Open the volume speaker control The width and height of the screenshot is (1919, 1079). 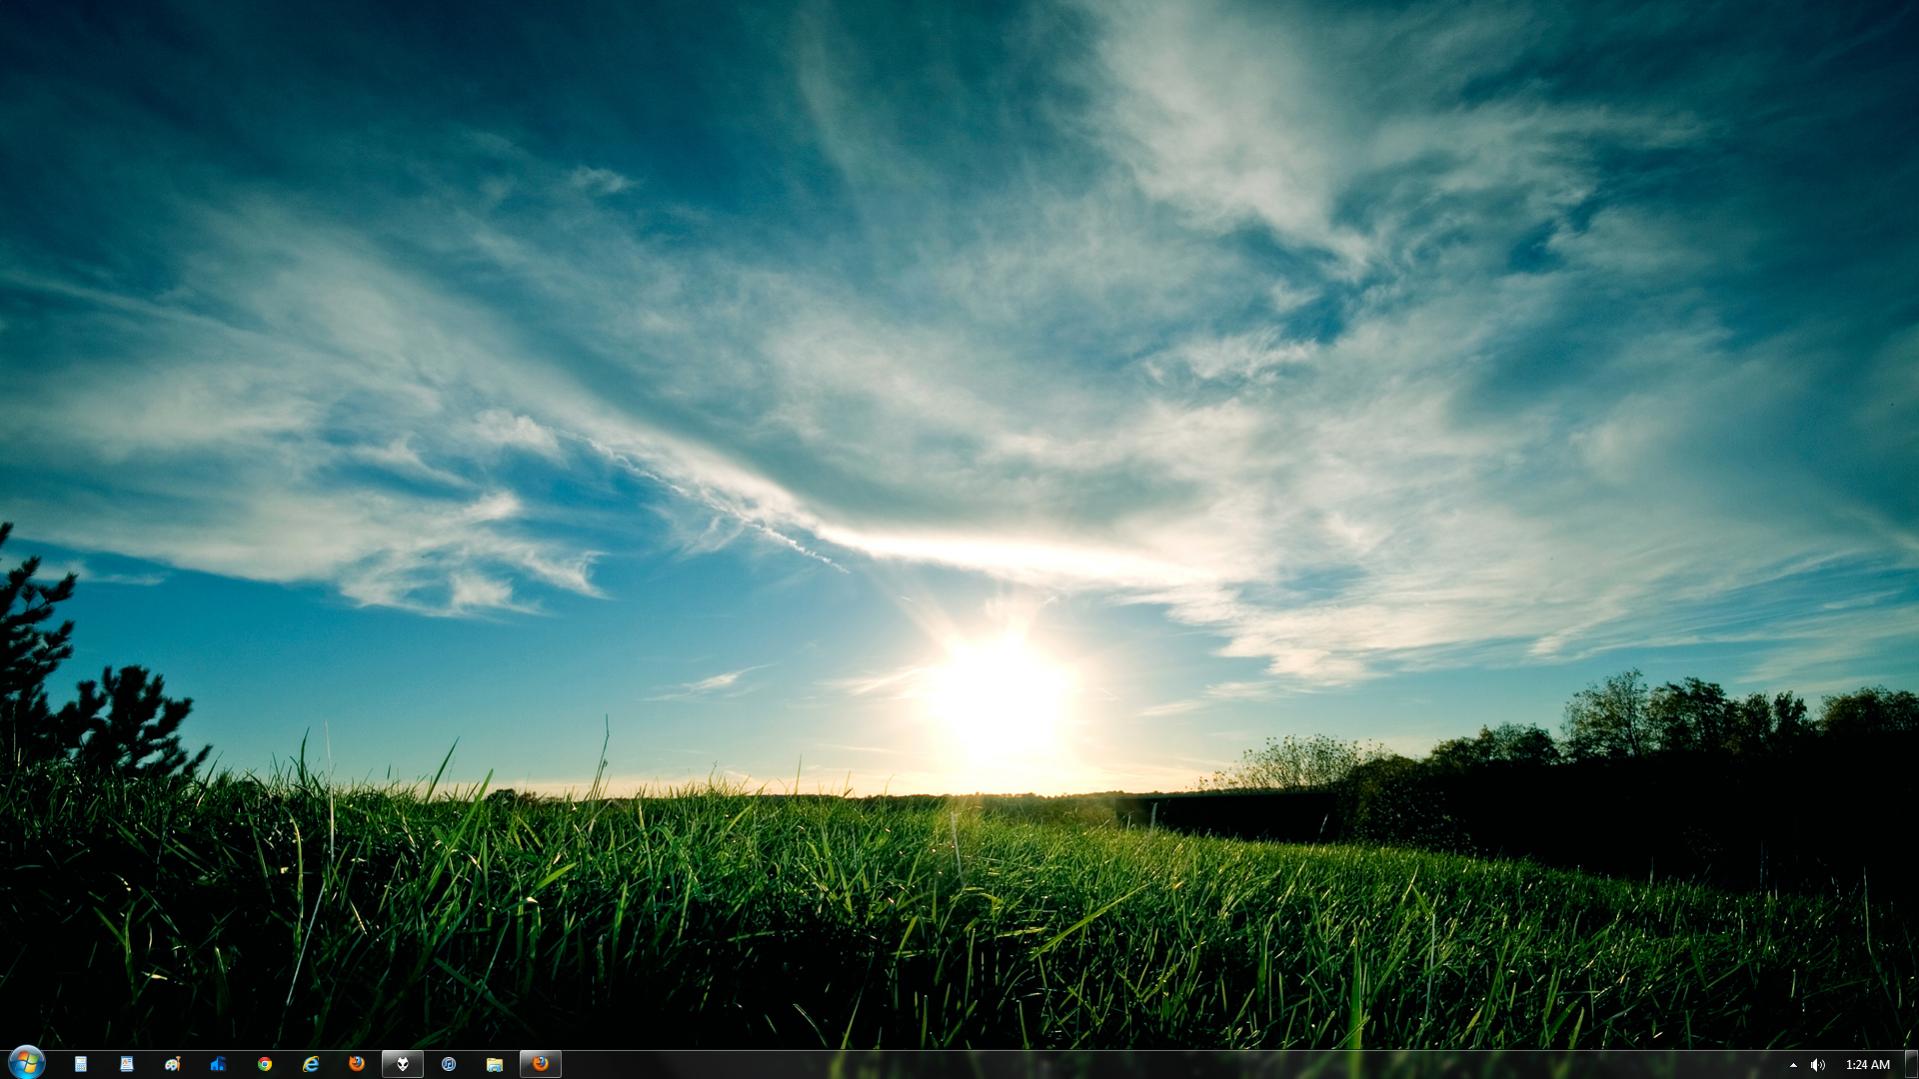pyautogui.click(x=1818, y=1065)
